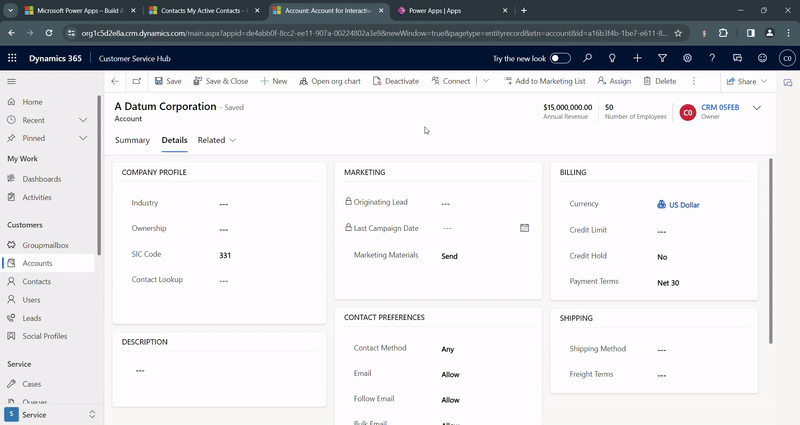Click the SIC Code field value
Viewport: 800px width, 425px height.
pyautogui.click(x=226, y=255)
